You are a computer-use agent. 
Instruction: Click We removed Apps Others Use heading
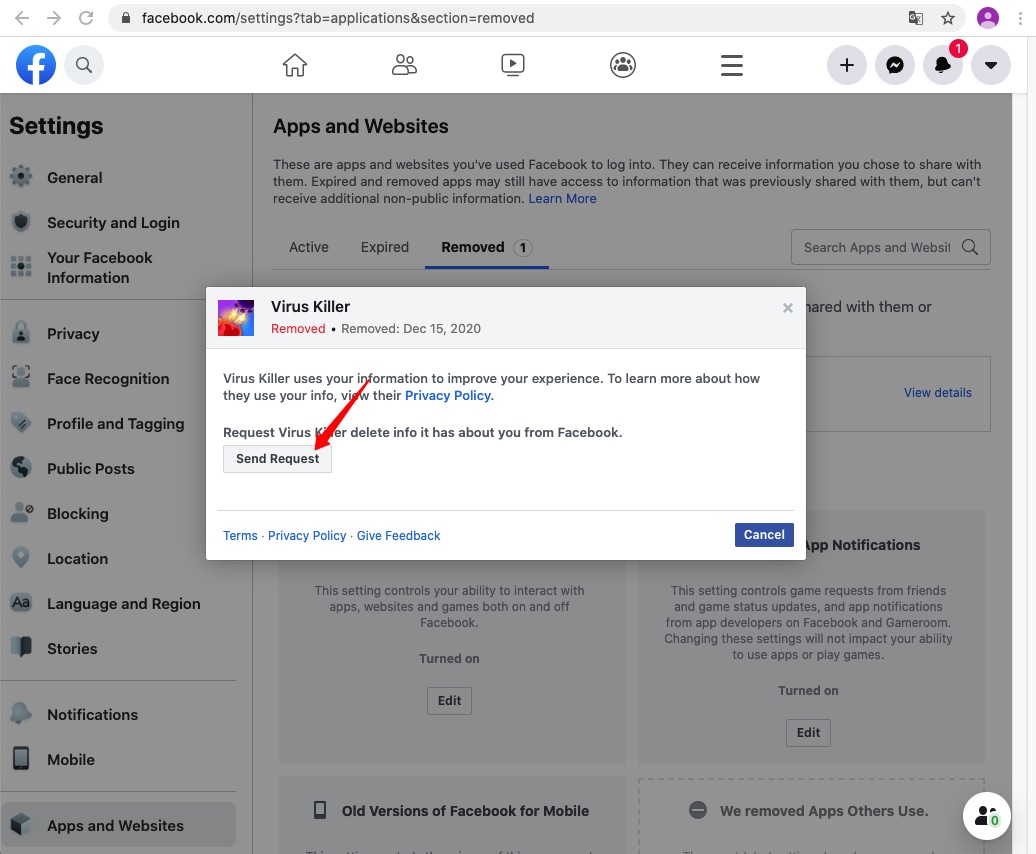(x=824, y=811)
